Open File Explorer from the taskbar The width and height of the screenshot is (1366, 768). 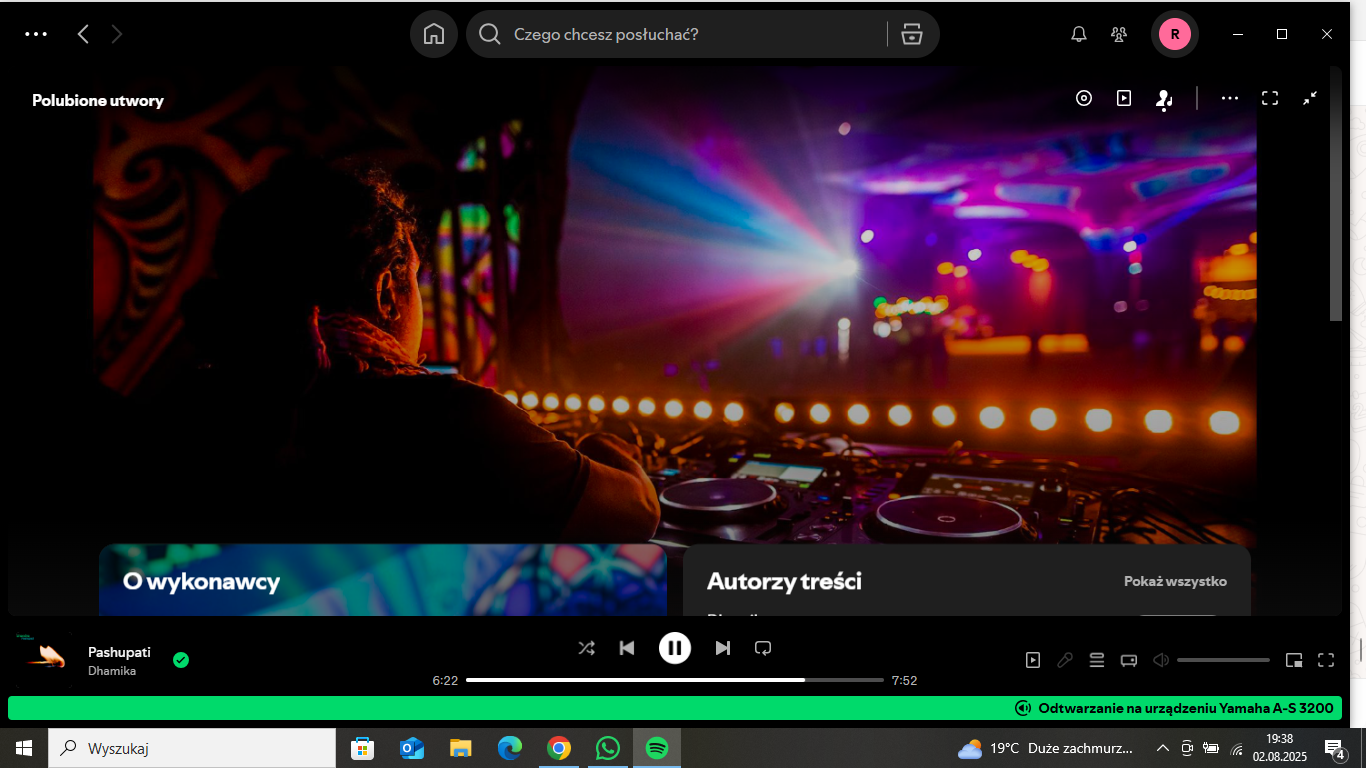click(460, 748)
